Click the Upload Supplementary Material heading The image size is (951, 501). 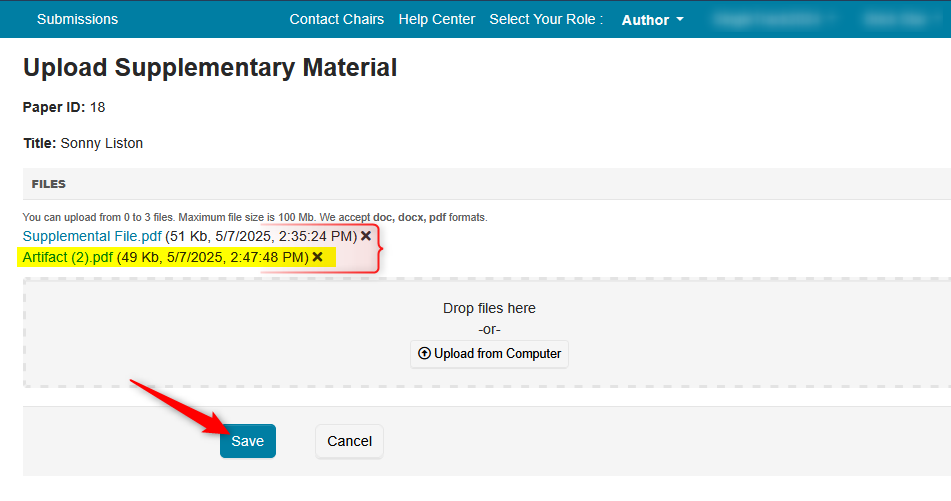210,68
